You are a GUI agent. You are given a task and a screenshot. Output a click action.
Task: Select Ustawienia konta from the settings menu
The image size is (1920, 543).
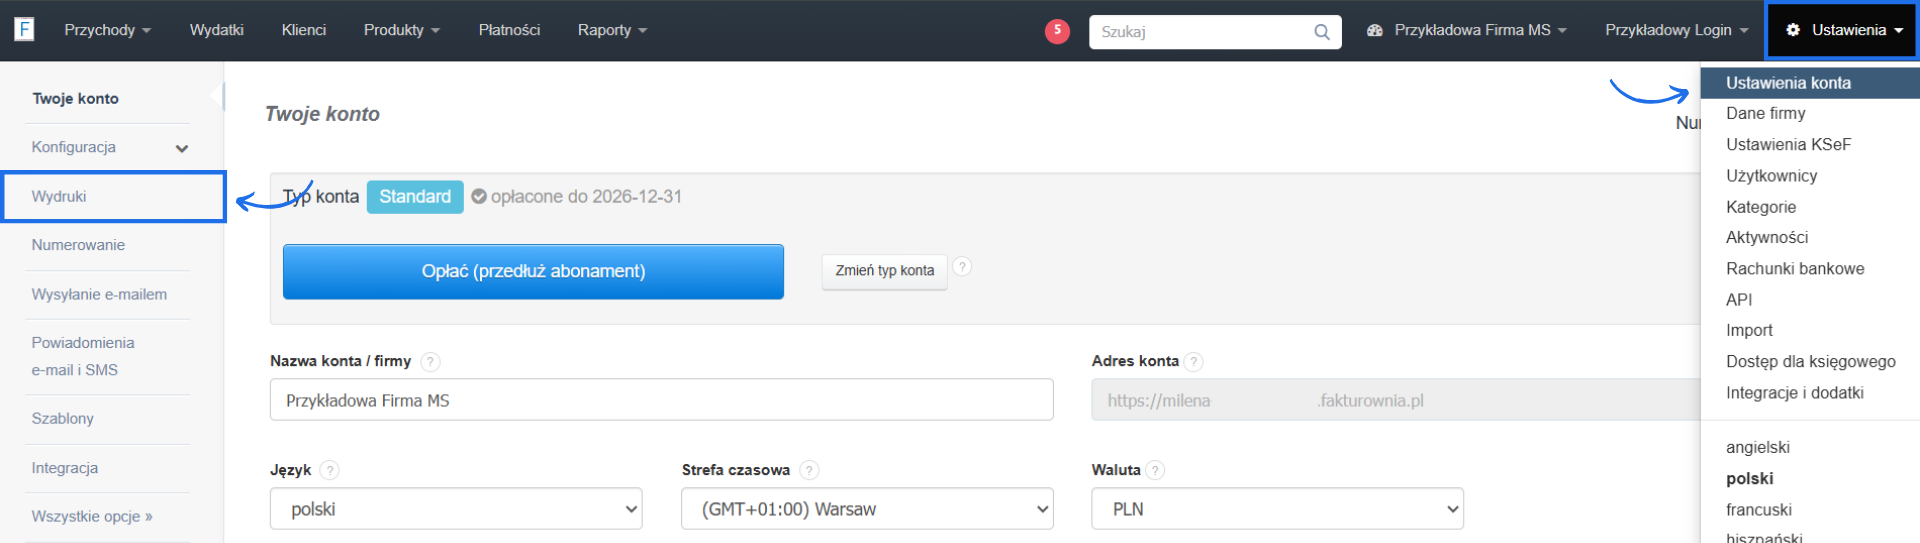coord(1810,83)
